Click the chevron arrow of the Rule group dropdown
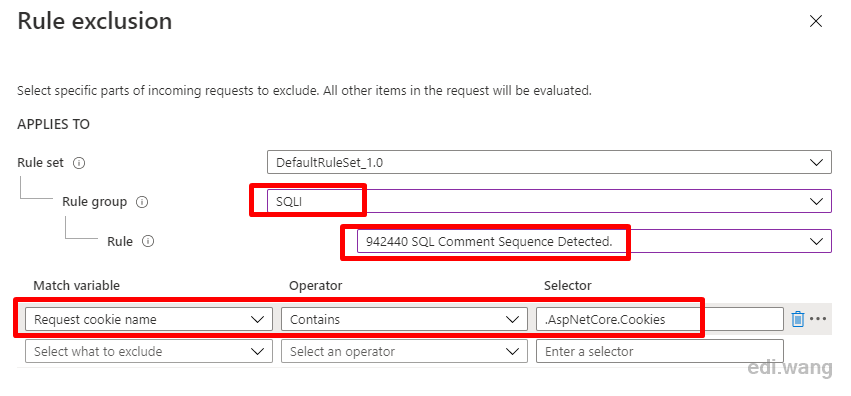The height and width of the screenshot is (396, 851). click(x=816, y=201)
